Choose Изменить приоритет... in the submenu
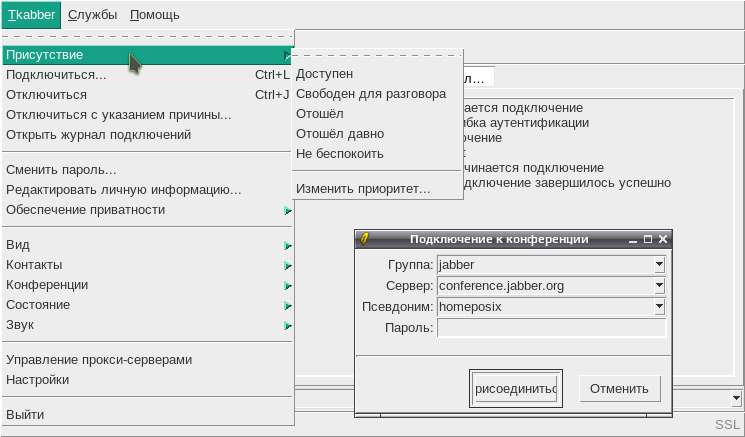 377,189
